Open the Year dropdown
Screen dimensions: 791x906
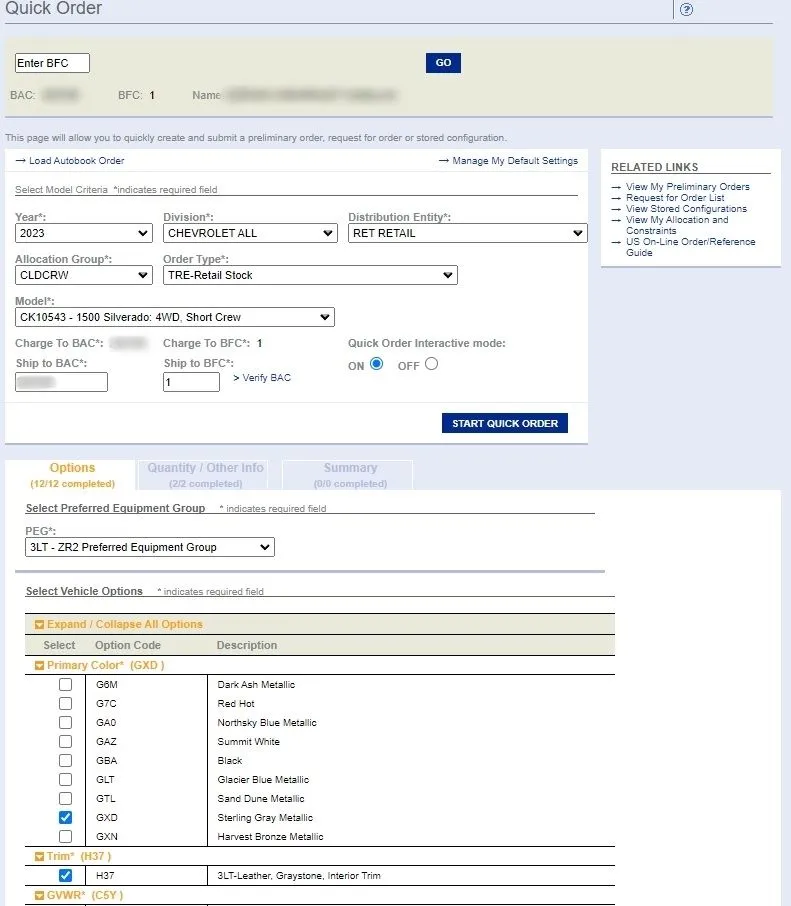click(84, 233)
